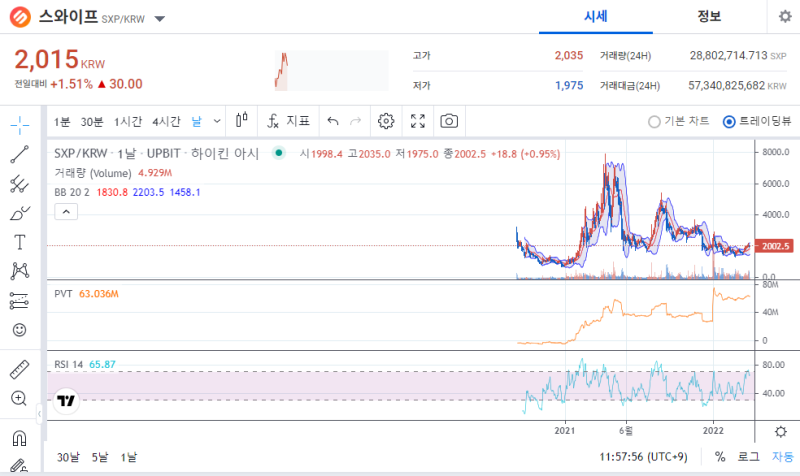Click the Swipe coin logo

(20, 17)
